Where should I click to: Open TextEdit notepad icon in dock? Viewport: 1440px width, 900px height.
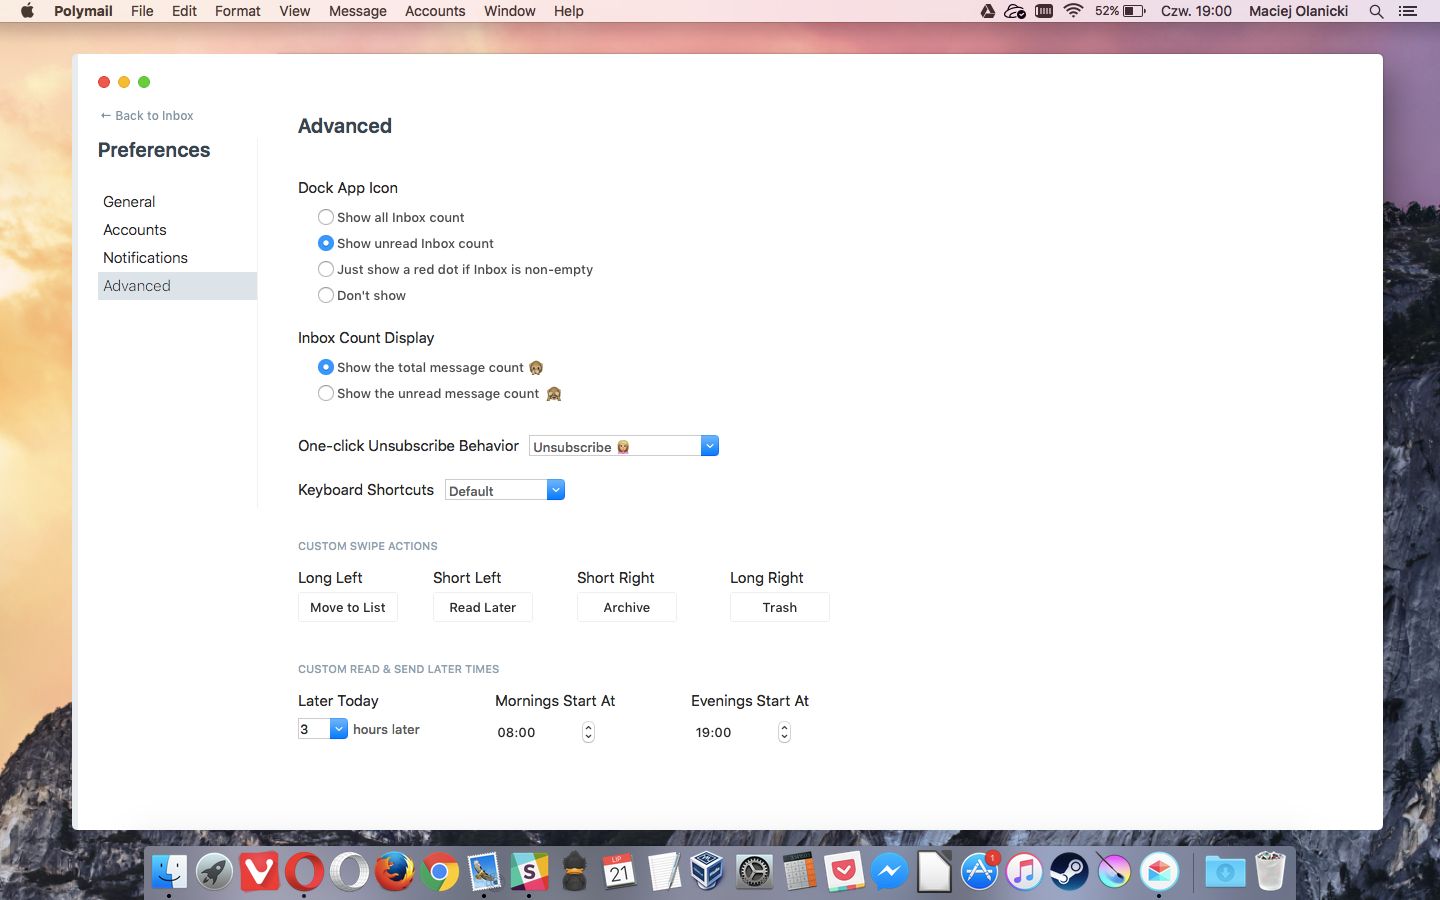[664, 872]
